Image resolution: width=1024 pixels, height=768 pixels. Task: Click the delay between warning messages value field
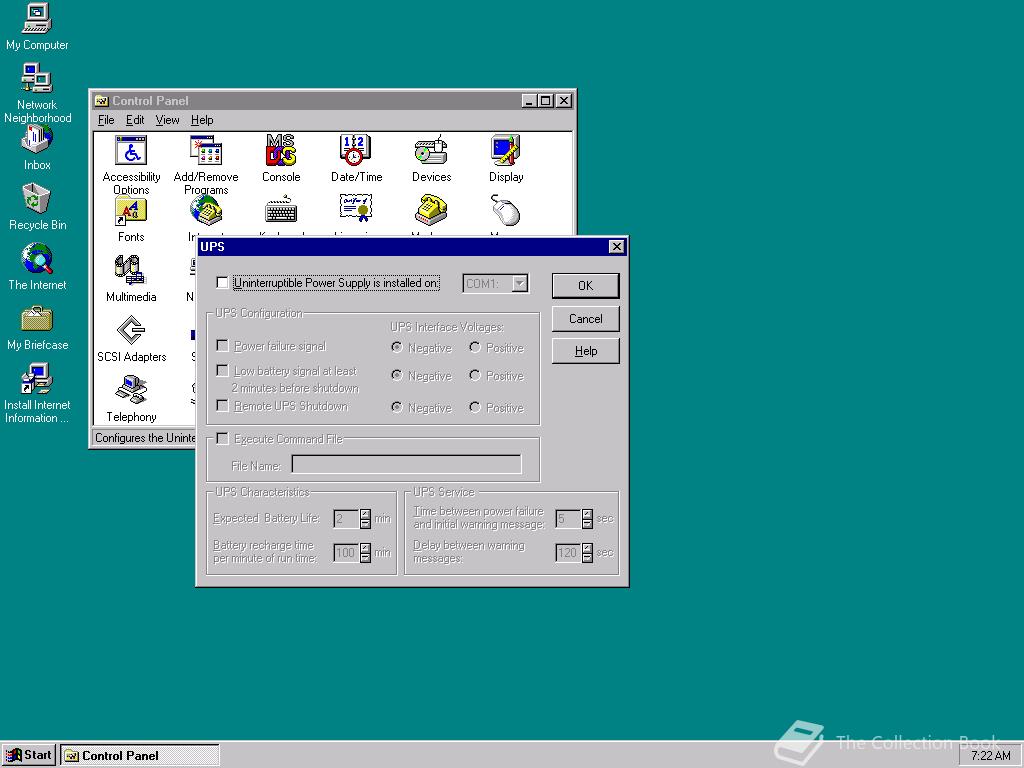click(x=568, y=552)
